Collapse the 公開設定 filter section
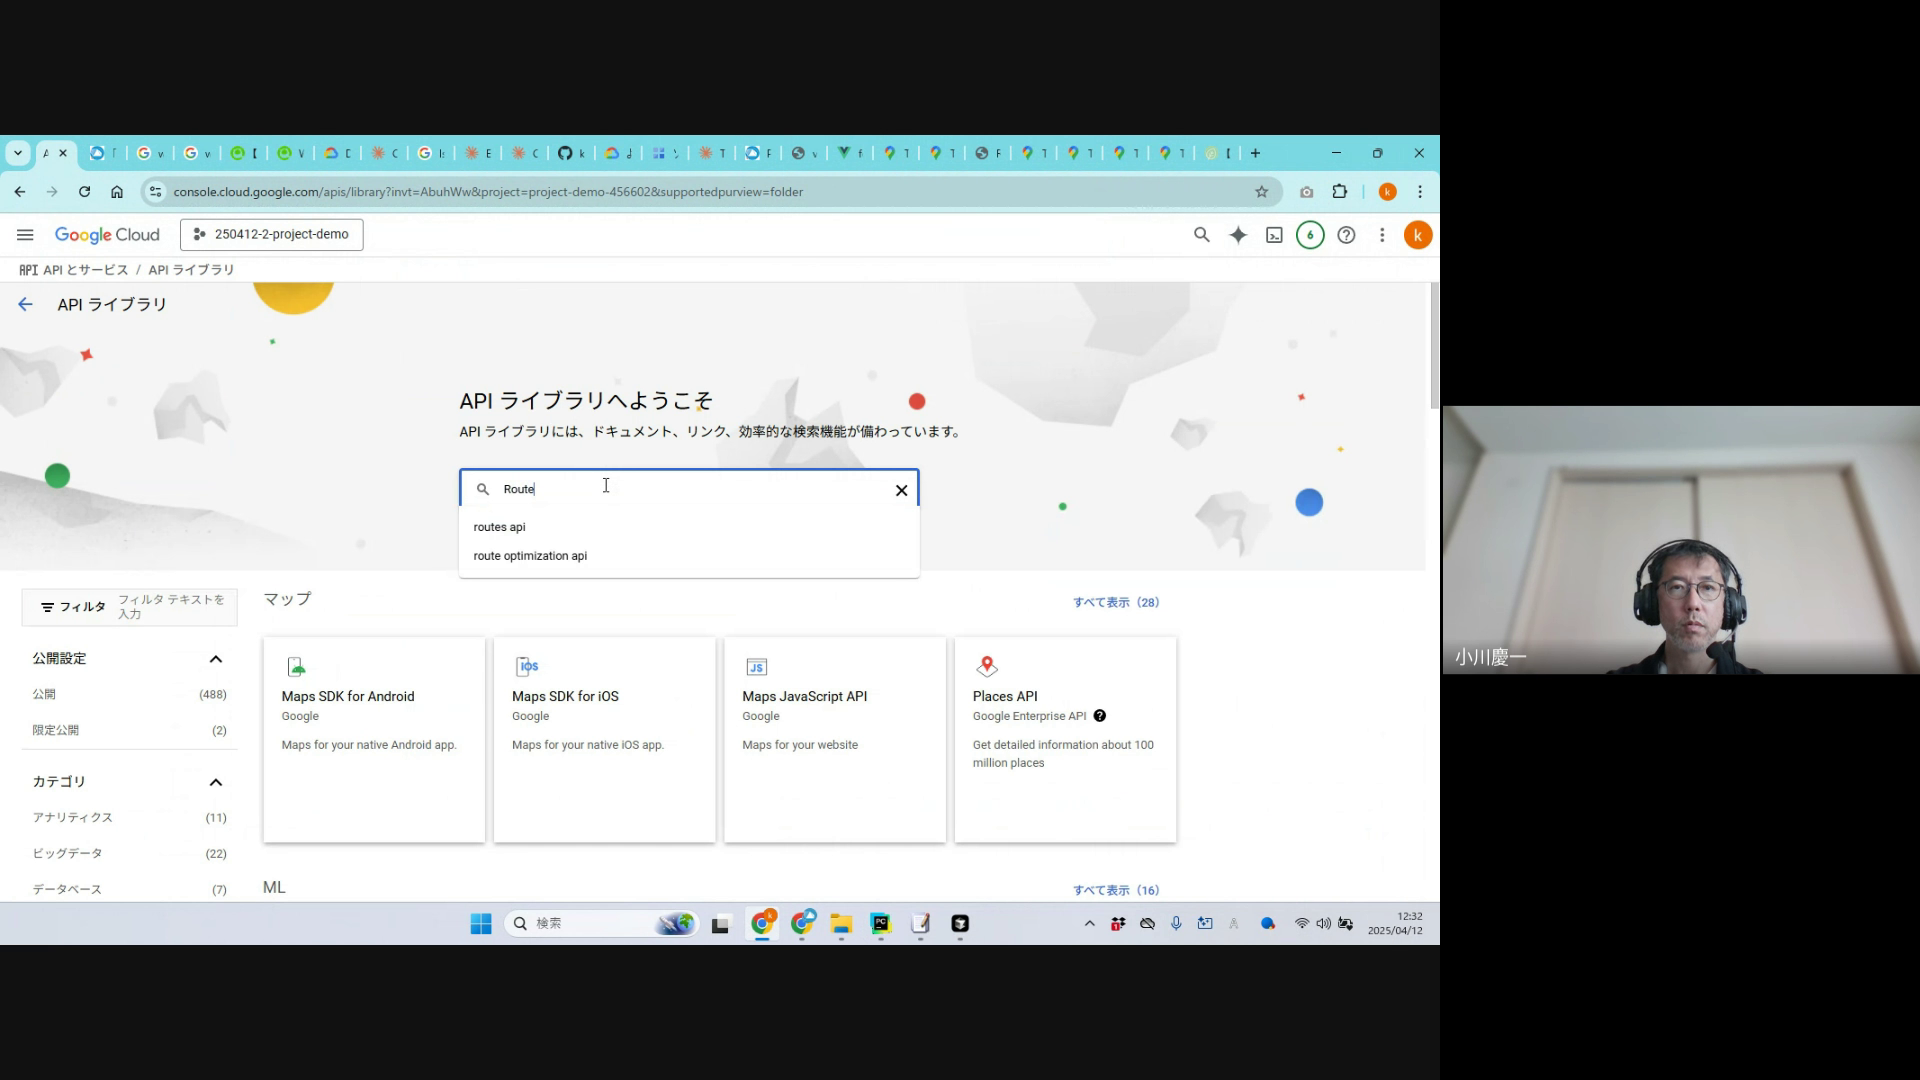Viewport: 1920px width, 1080px height. (x=215, y=659)
